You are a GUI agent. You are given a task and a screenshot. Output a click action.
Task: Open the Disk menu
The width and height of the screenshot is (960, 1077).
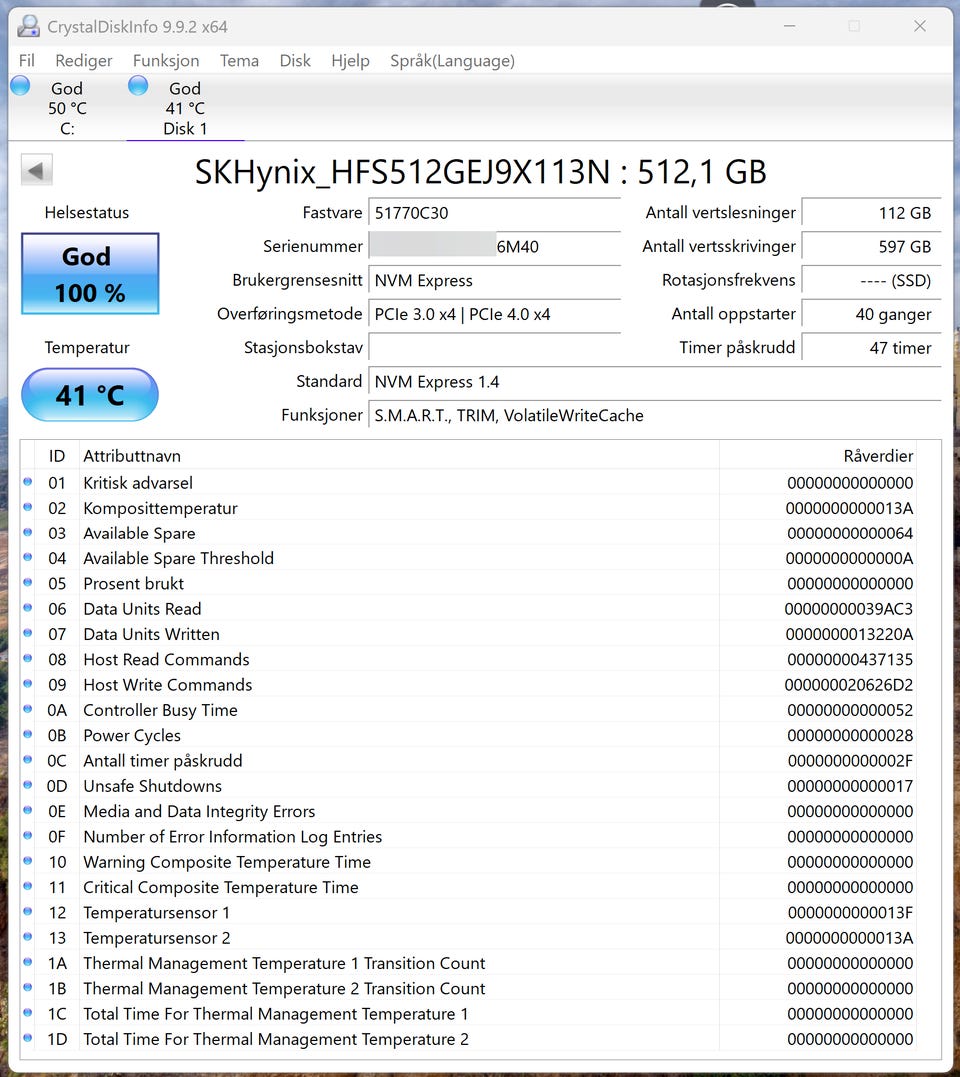295,60
